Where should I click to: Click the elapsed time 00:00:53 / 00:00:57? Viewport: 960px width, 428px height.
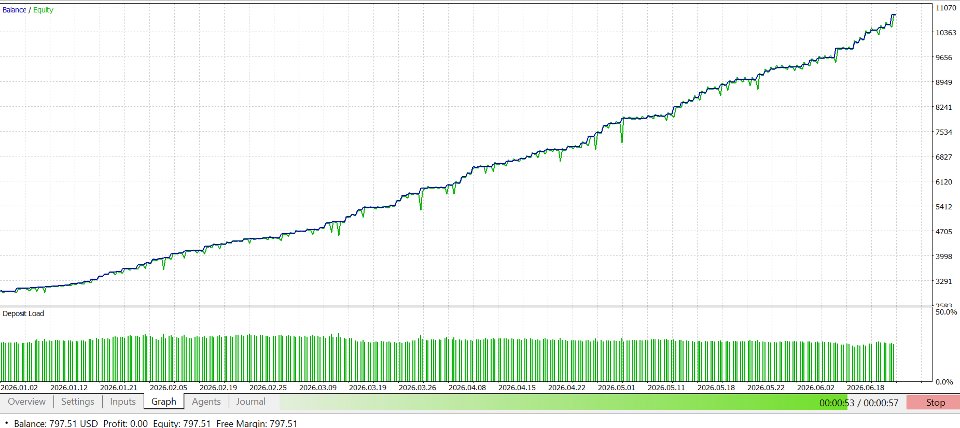pyautogui.click(x=860, y=403)
